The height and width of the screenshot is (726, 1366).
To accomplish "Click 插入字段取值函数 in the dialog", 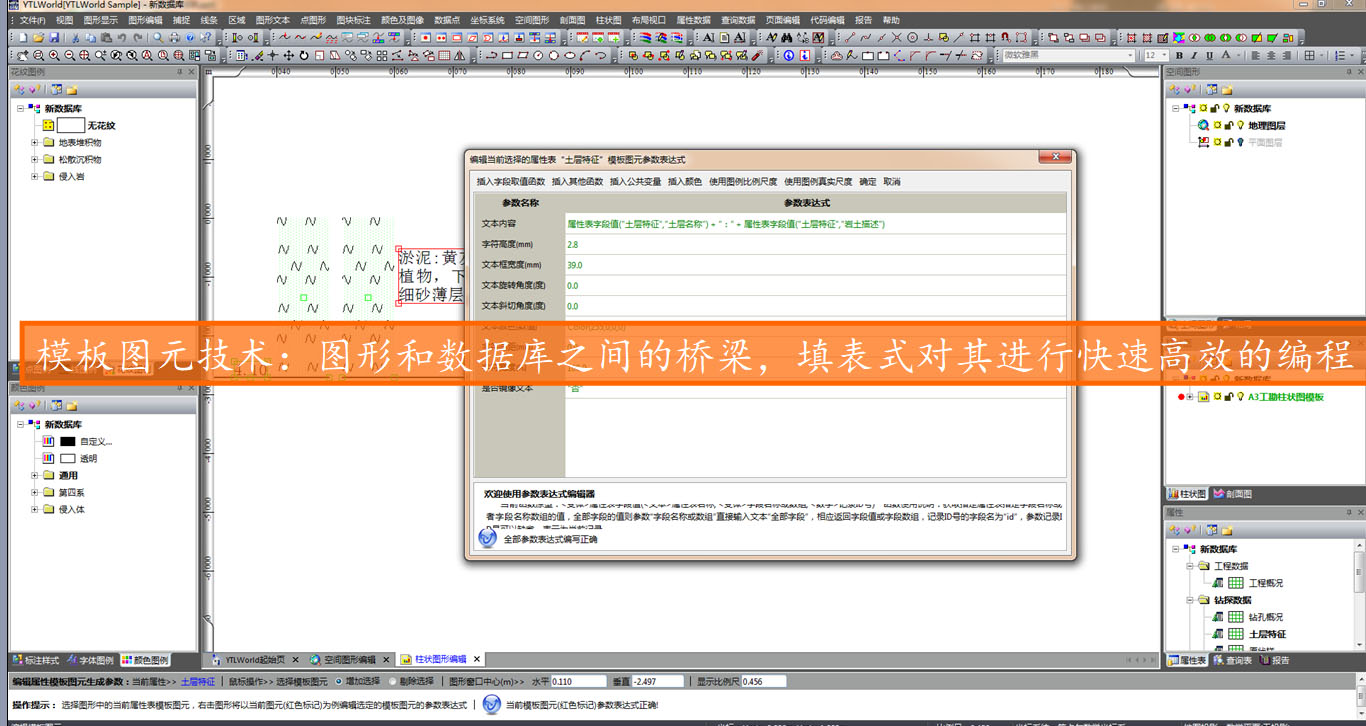I will pyautogui.click(x=511, y=182).
